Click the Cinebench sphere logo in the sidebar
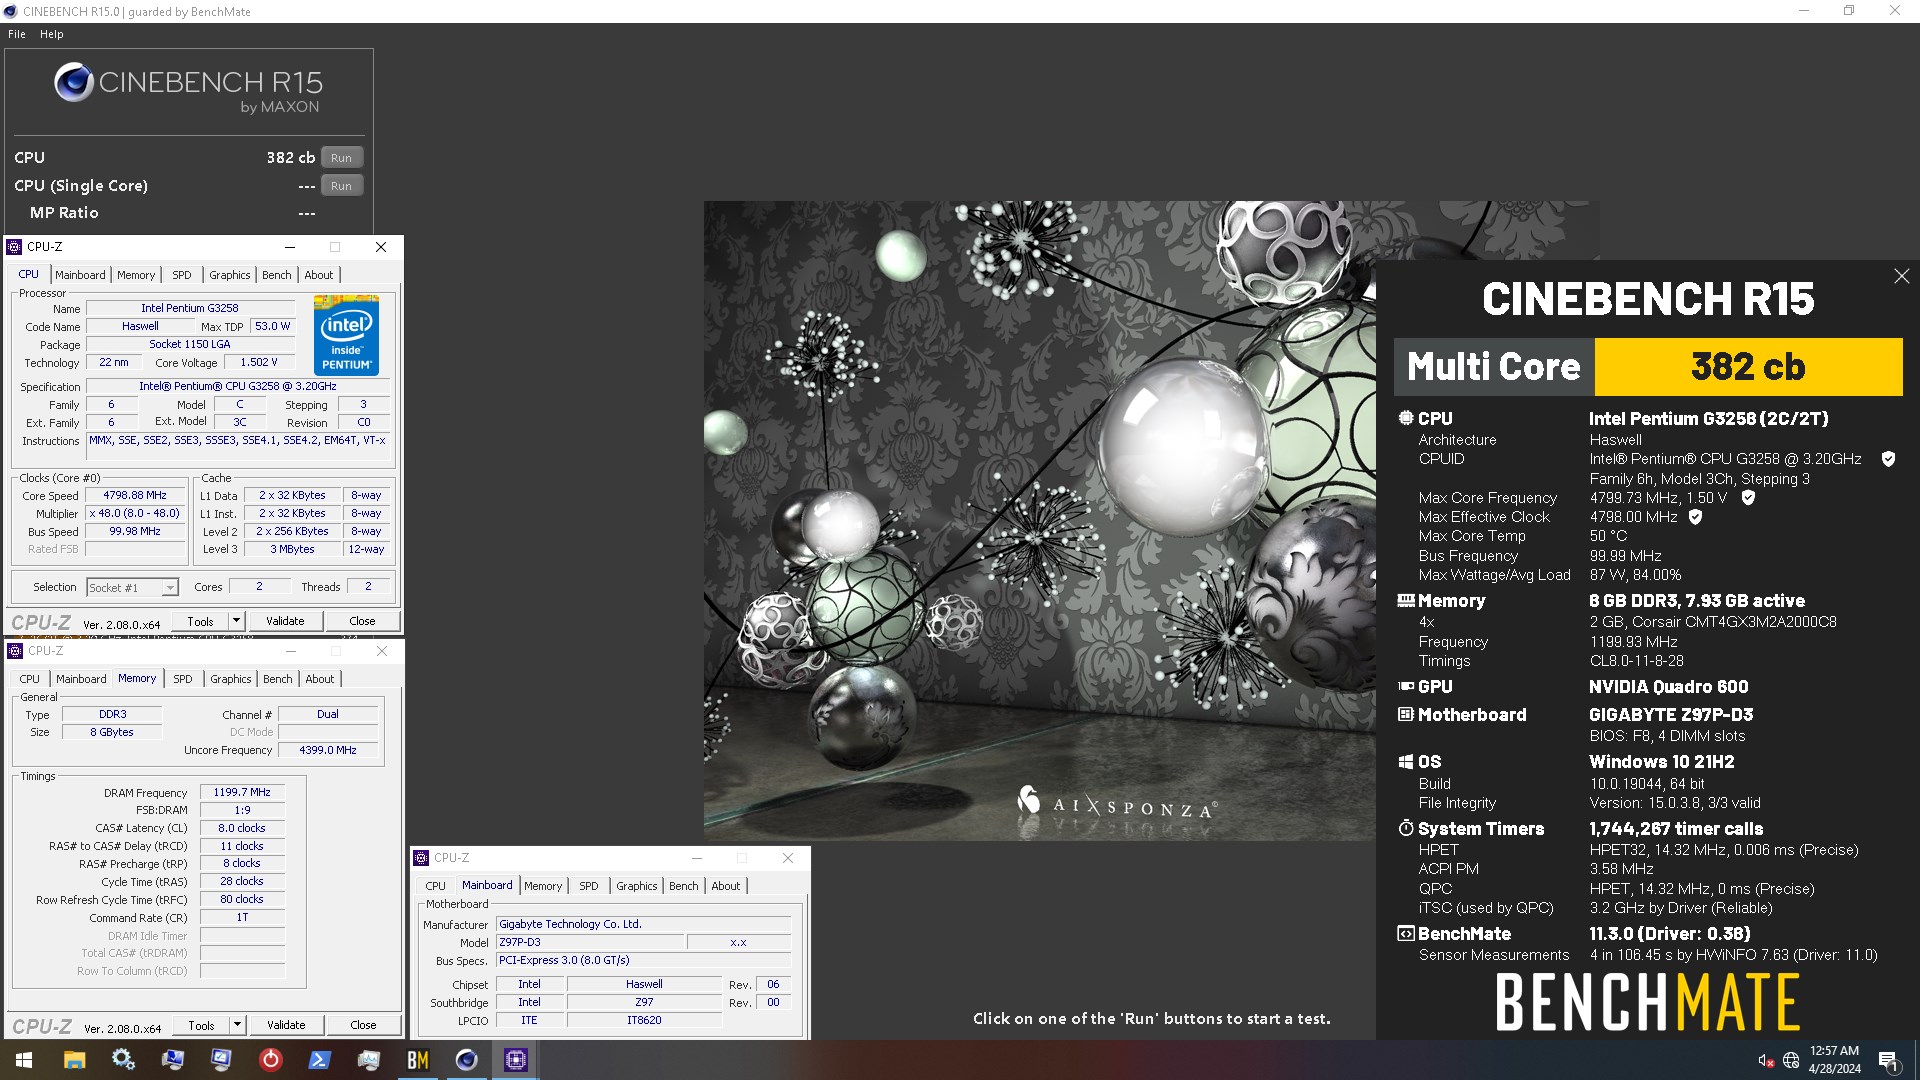 [74, 82]
